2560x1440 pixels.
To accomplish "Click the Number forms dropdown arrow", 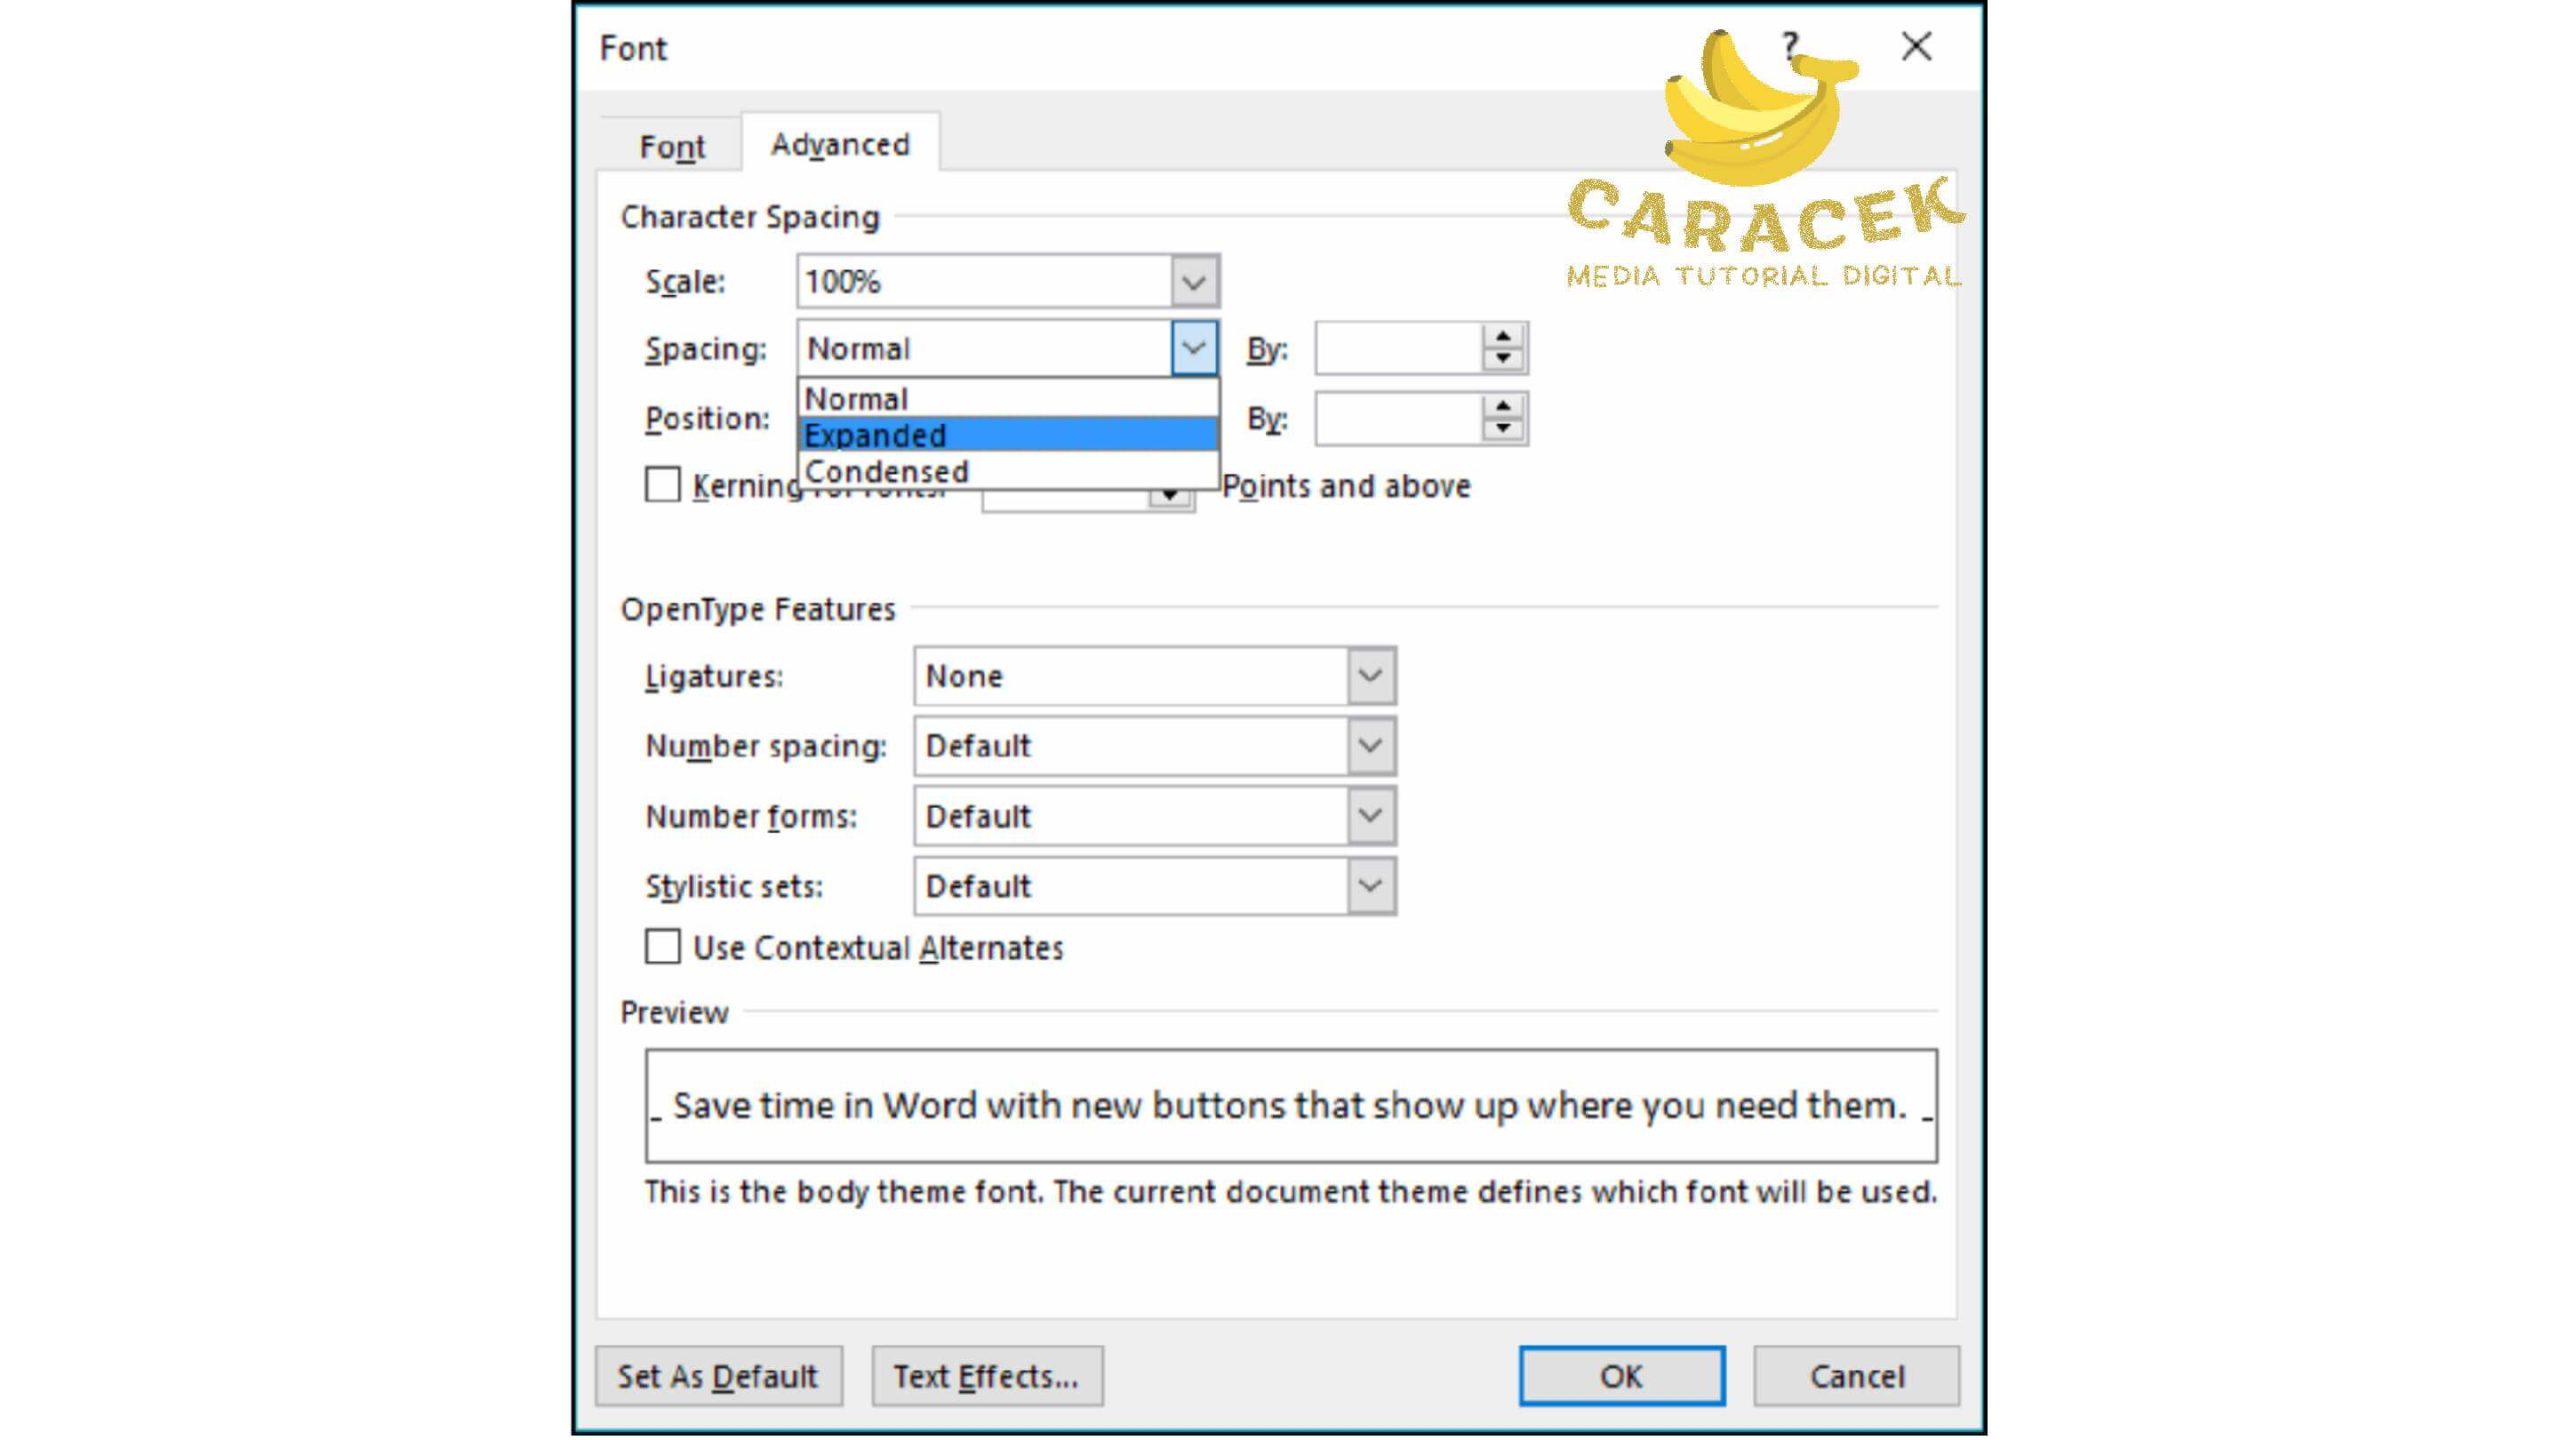I will pyautogui.click(x=1370, y=816).
